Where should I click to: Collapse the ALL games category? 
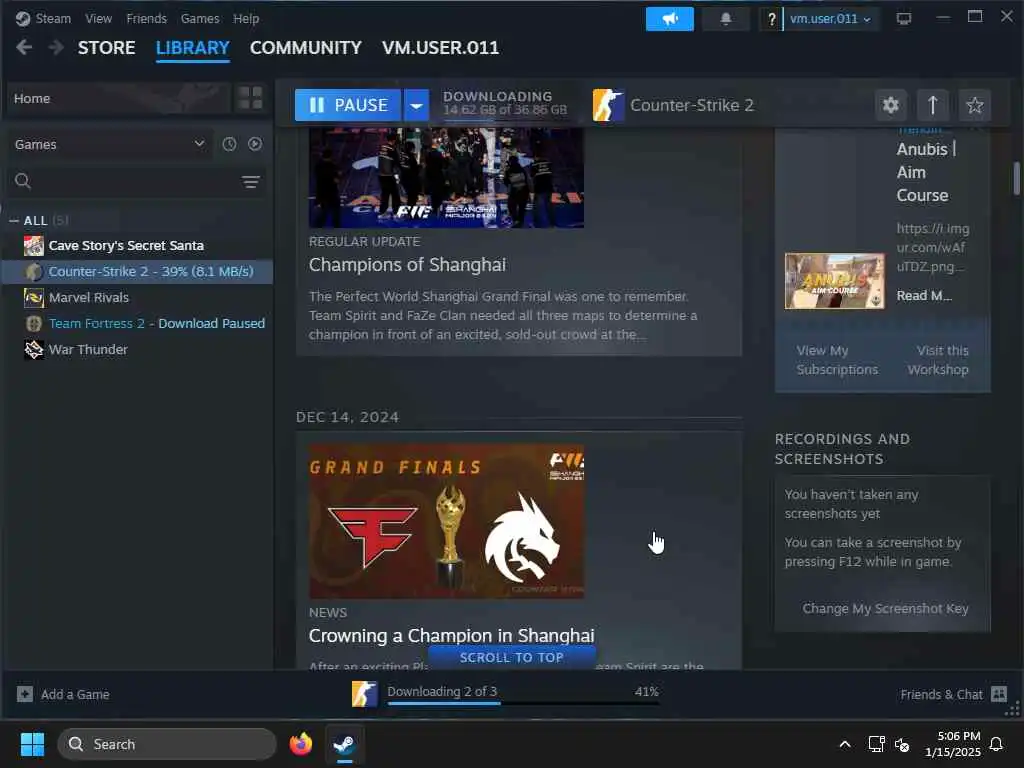[13, 221]
